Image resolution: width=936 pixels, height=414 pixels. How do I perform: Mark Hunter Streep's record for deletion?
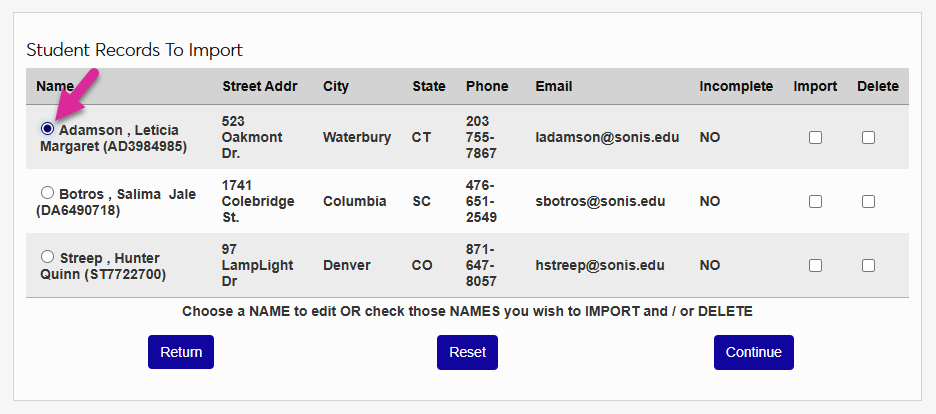[x=868, y=265]
